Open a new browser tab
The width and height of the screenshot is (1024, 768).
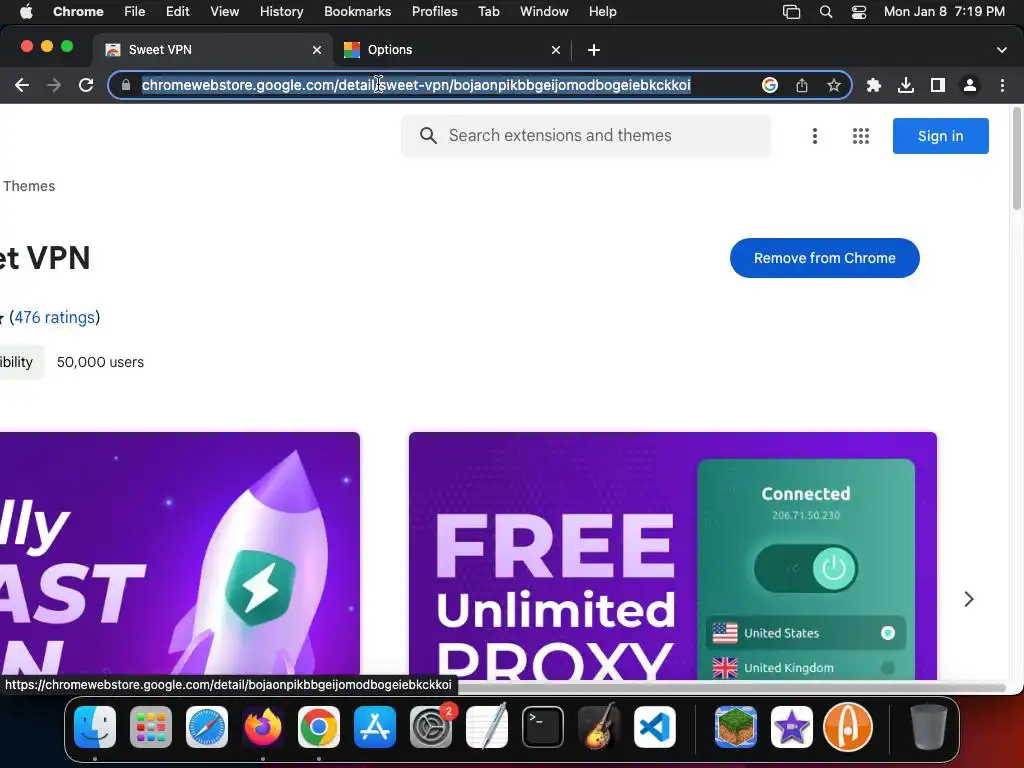point(594,50)
